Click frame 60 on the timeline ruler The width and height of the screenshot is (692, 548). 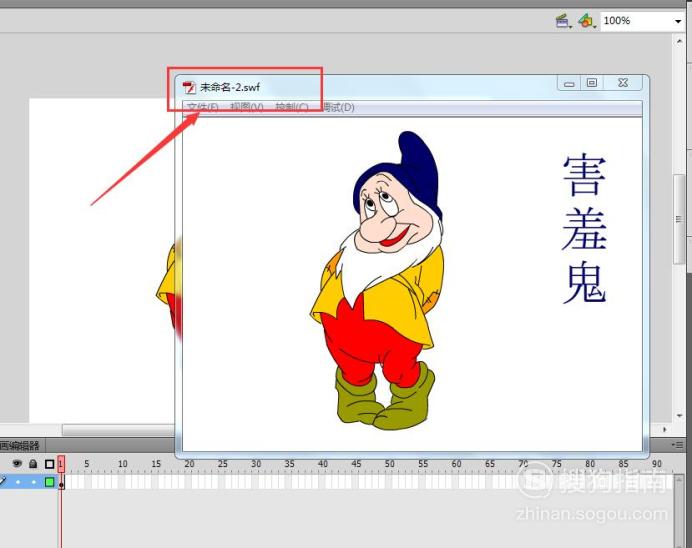click(x=456, y=464)
